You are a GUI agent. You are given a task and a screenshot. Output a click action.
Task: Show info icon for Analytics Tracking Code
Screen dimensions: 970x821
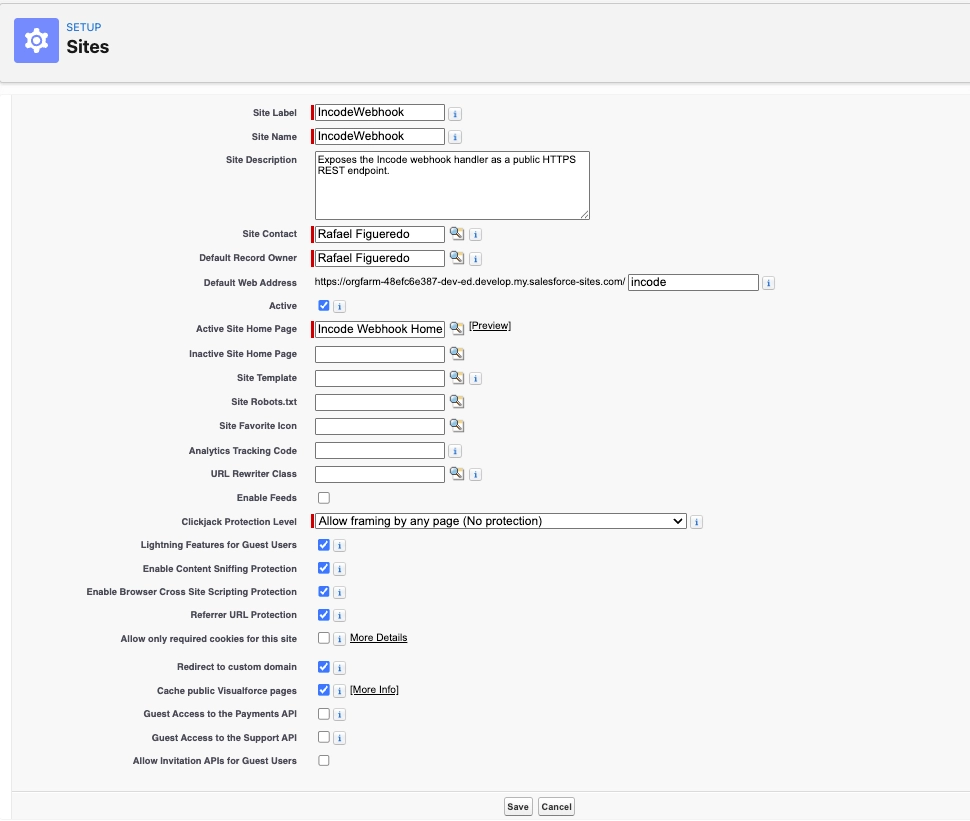455,452
